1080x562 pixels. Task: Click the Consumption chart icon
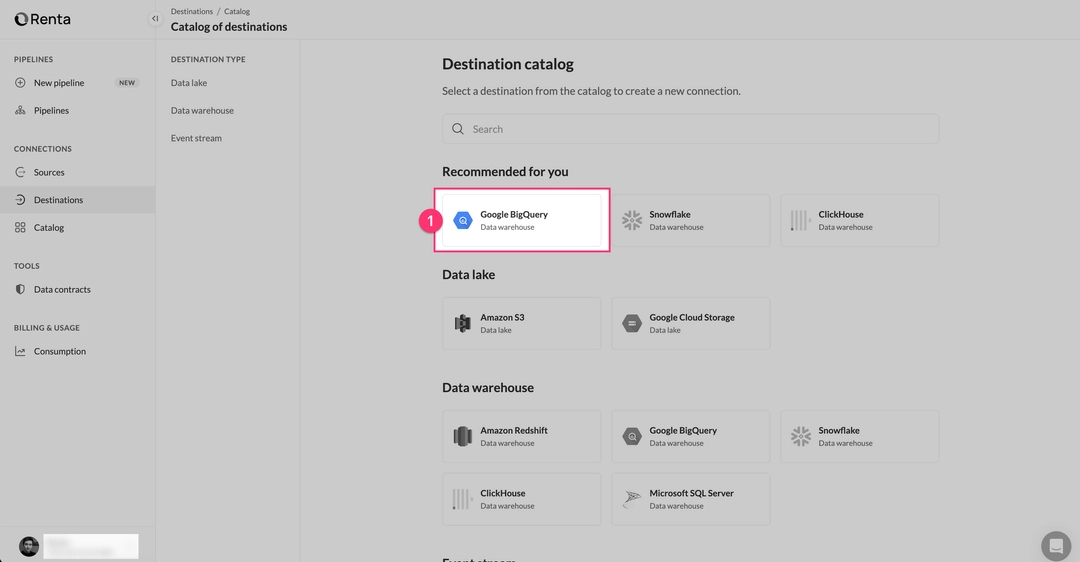pos(20,351)
